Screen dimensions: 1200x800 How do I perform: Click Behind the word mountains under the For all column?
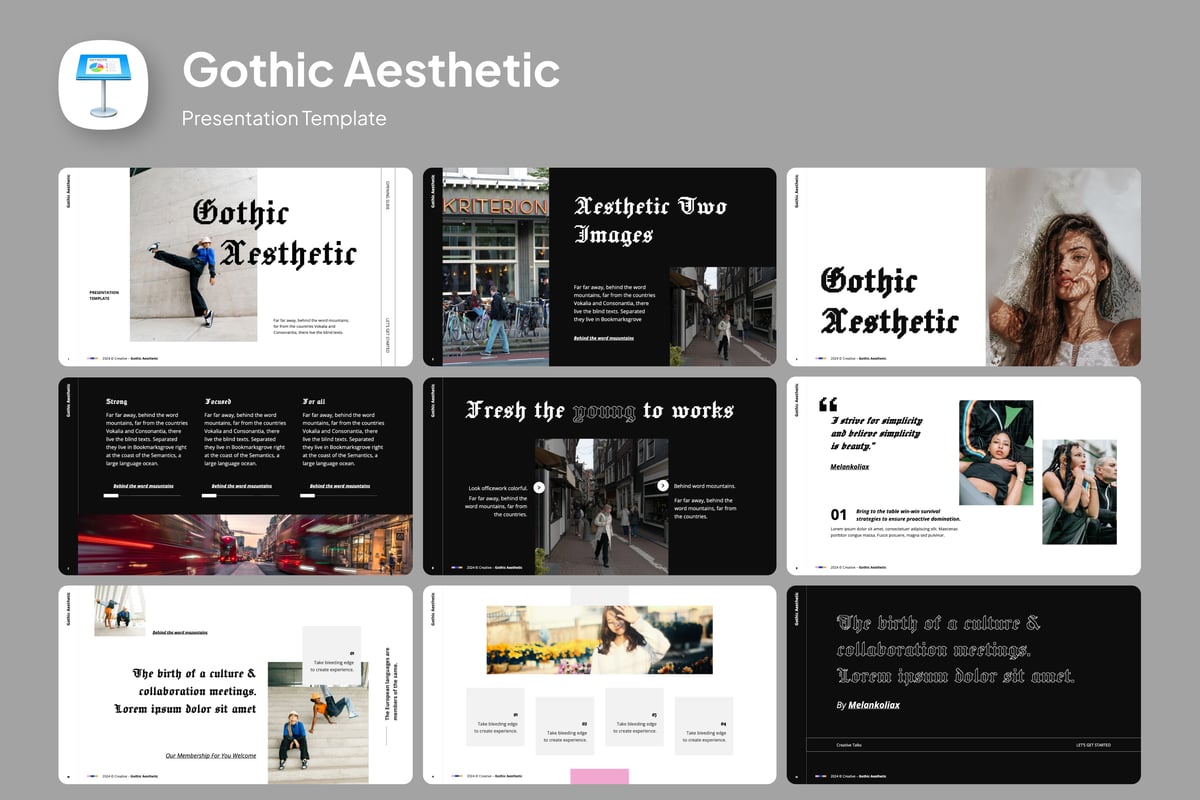339,486
